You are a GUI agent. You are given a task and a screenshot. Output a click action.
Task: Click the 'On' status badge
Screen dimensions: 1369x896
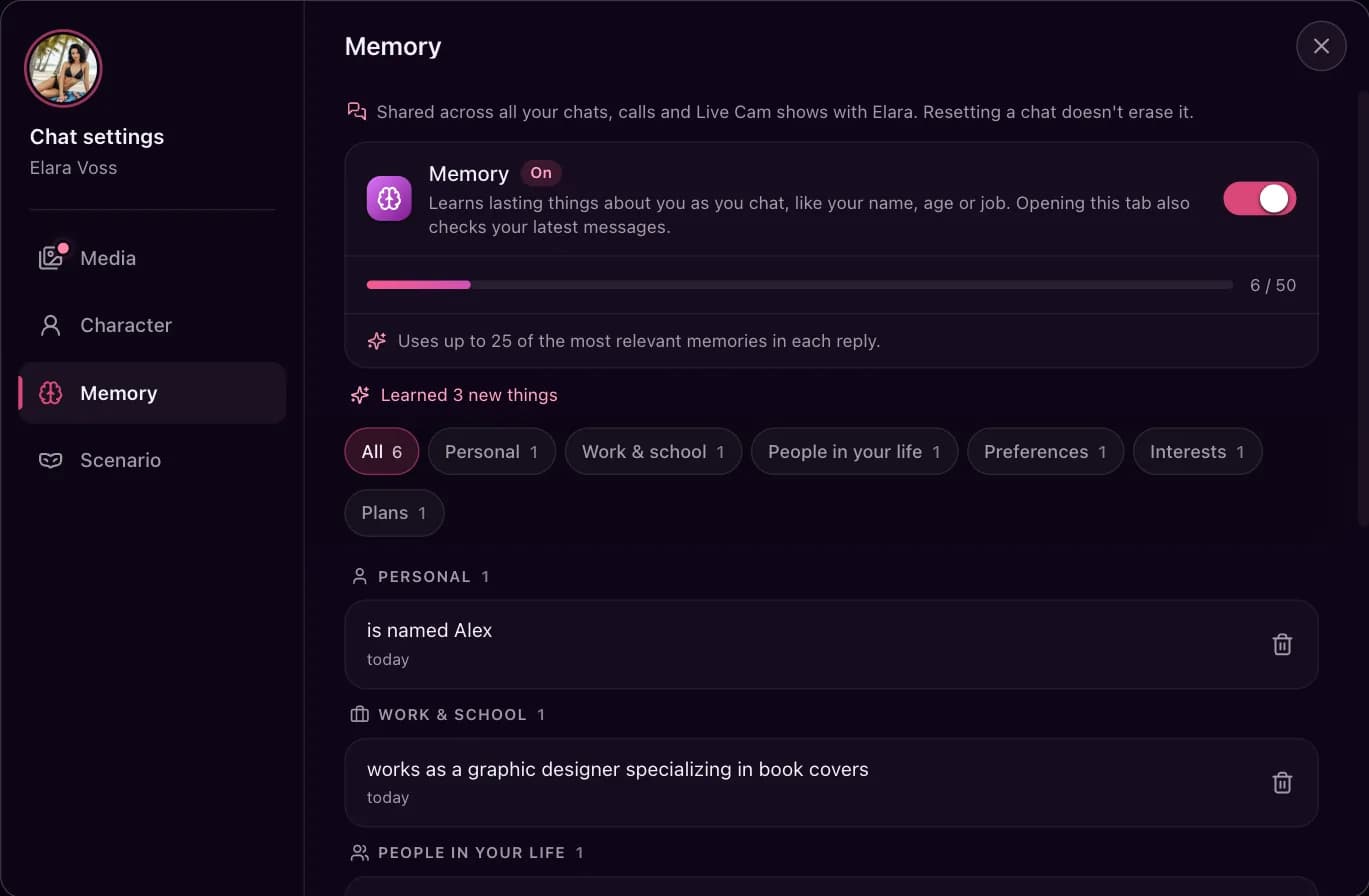(541, 173)
